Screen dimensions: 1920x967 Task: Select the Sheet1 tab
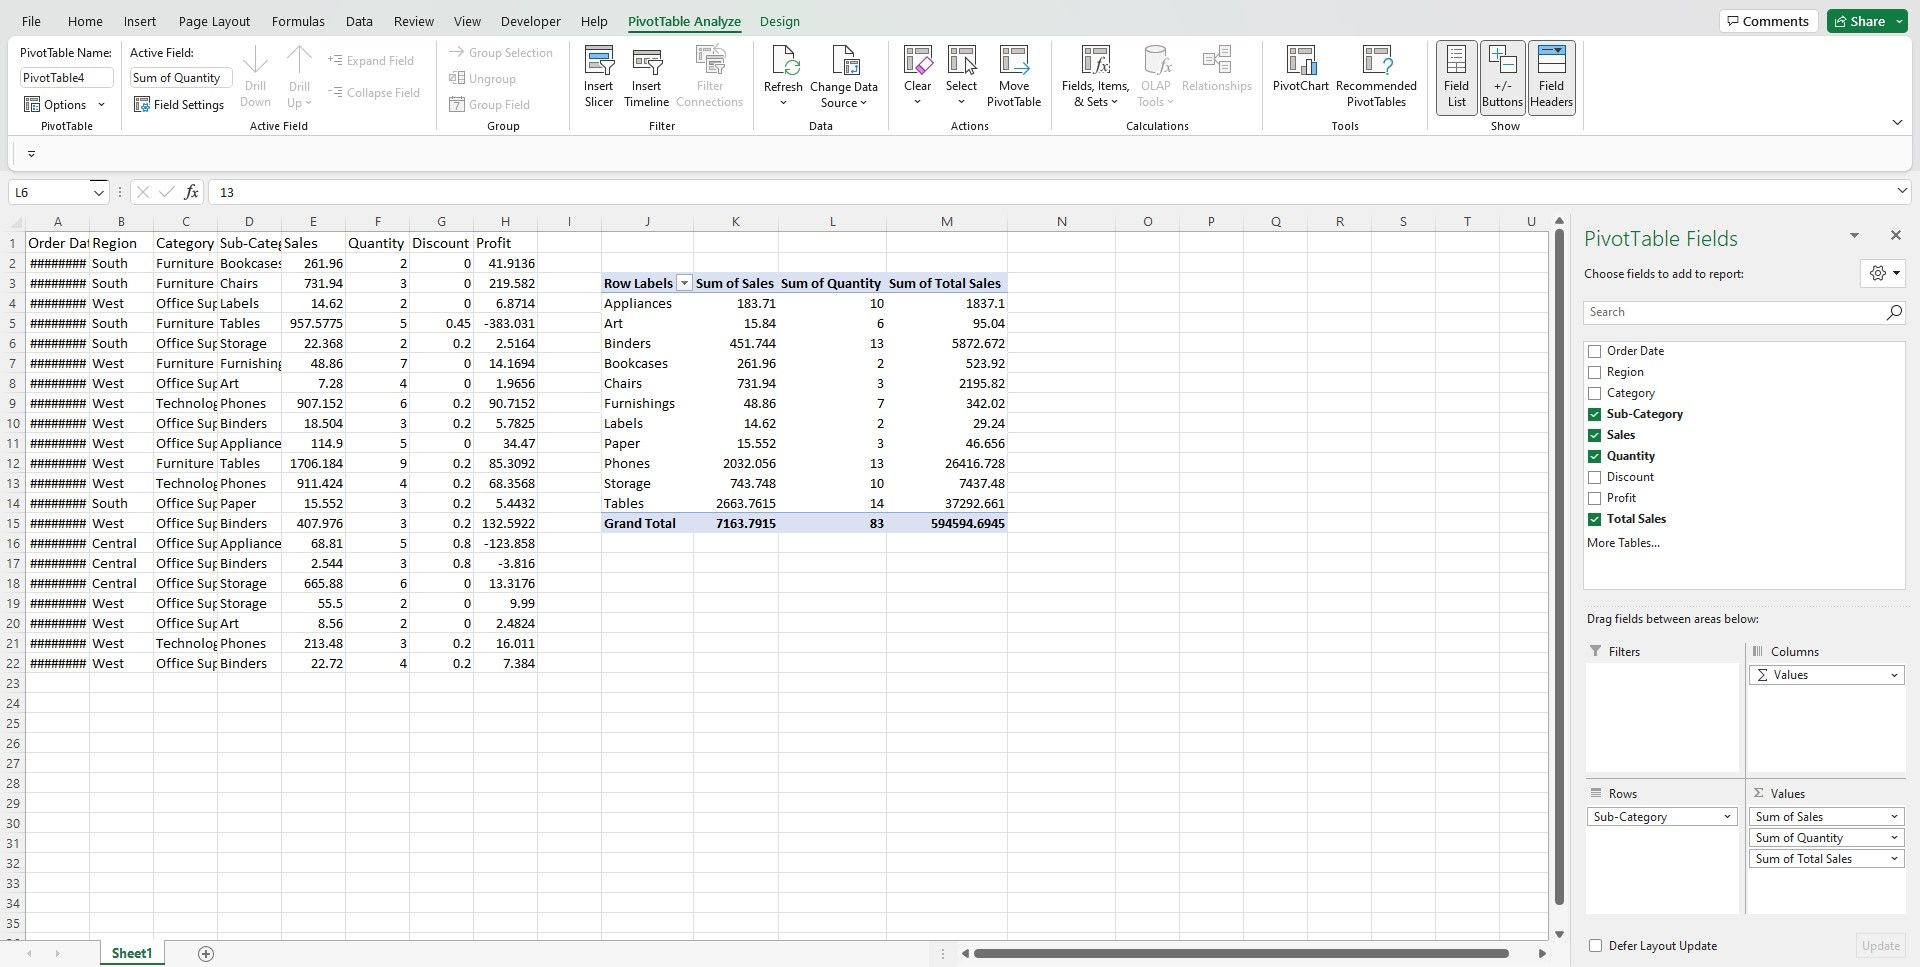pyautogui.click(x=132, y=954)
